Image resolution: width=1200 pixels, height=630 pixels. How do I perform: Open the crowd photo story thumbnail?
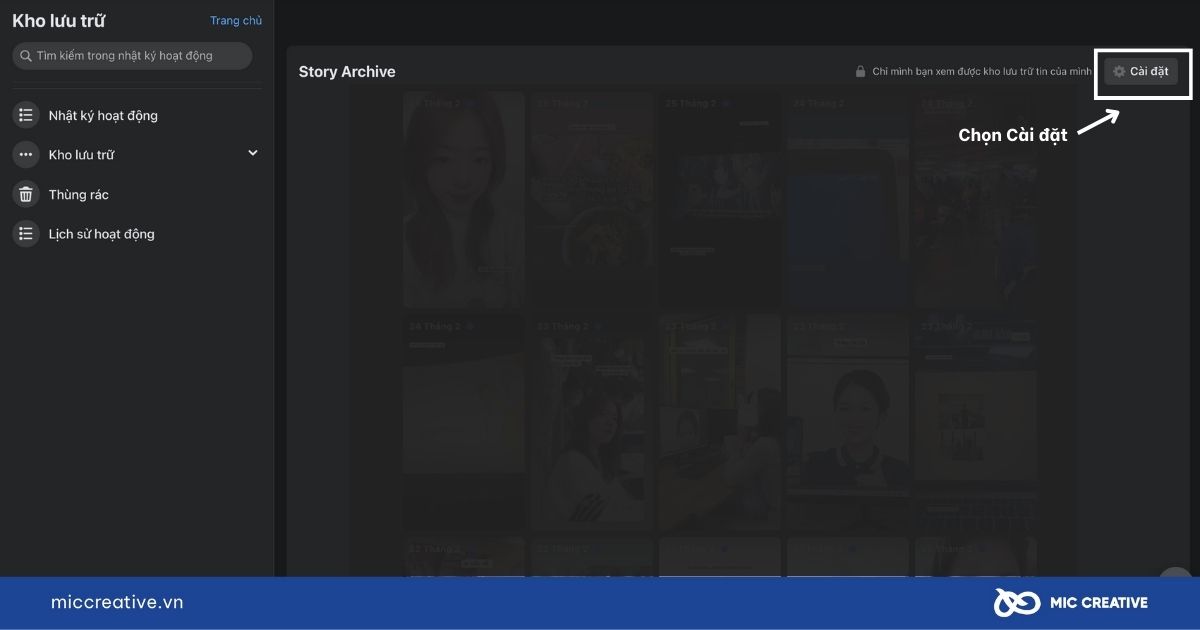[973, 200]
